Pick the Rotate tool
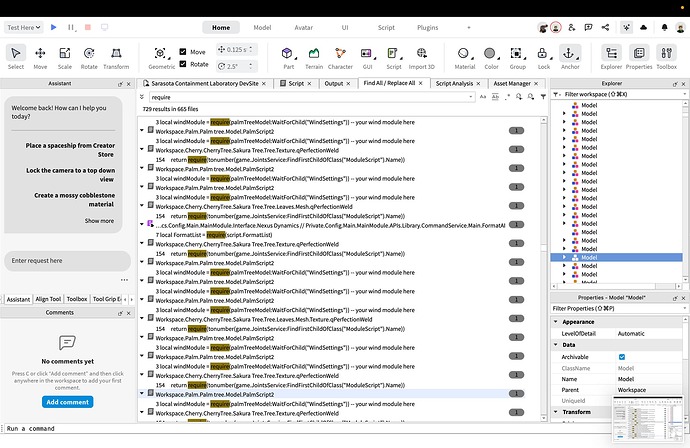Screen dimensions: 690x448 (x=89, y=58)
